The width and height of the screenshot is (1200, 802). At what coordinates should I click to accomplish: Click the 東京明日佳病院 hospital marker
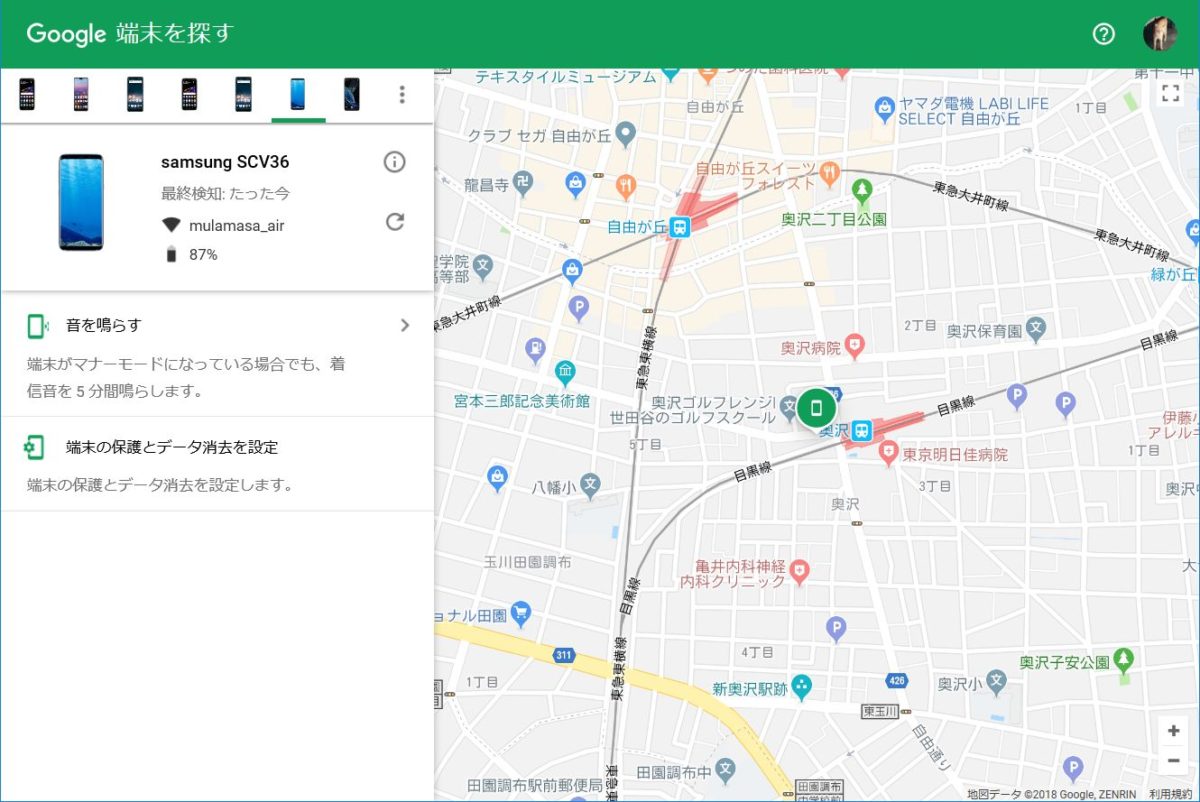pos(889,453)
